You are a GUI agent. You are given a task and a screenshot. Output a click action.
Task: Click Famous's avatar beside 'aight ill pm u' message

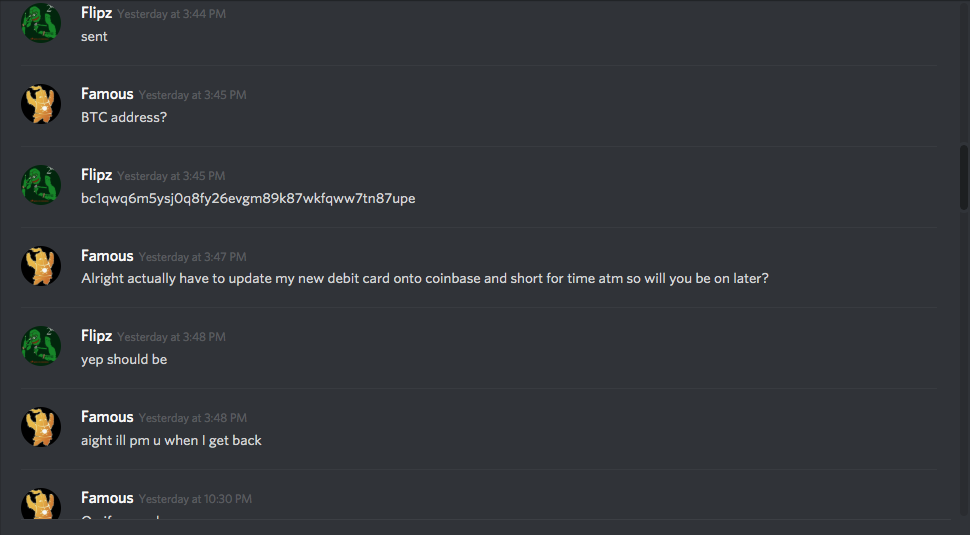(x=41, y=427)
